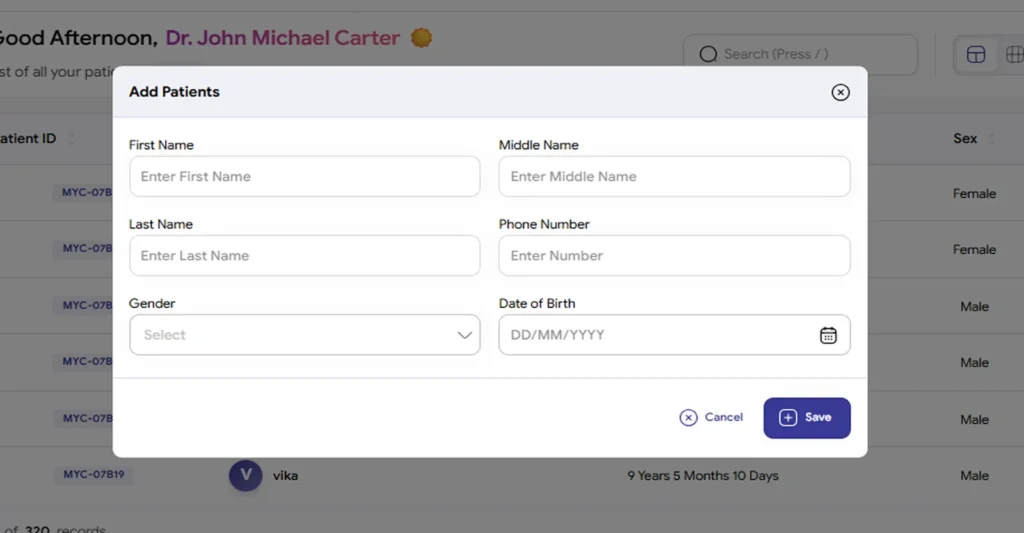Focus the First Name field
1024x533 pixels.
pos(304,176)
